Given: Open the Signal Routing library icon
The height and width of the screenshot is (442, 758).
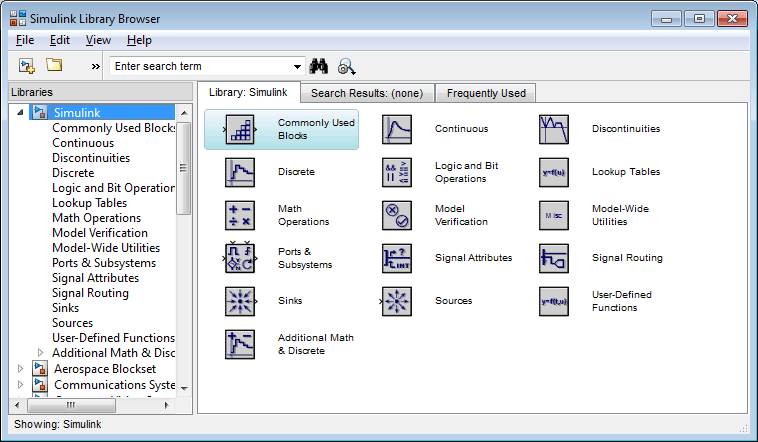Looking at the screenshot, I should (x=554, y=259).
